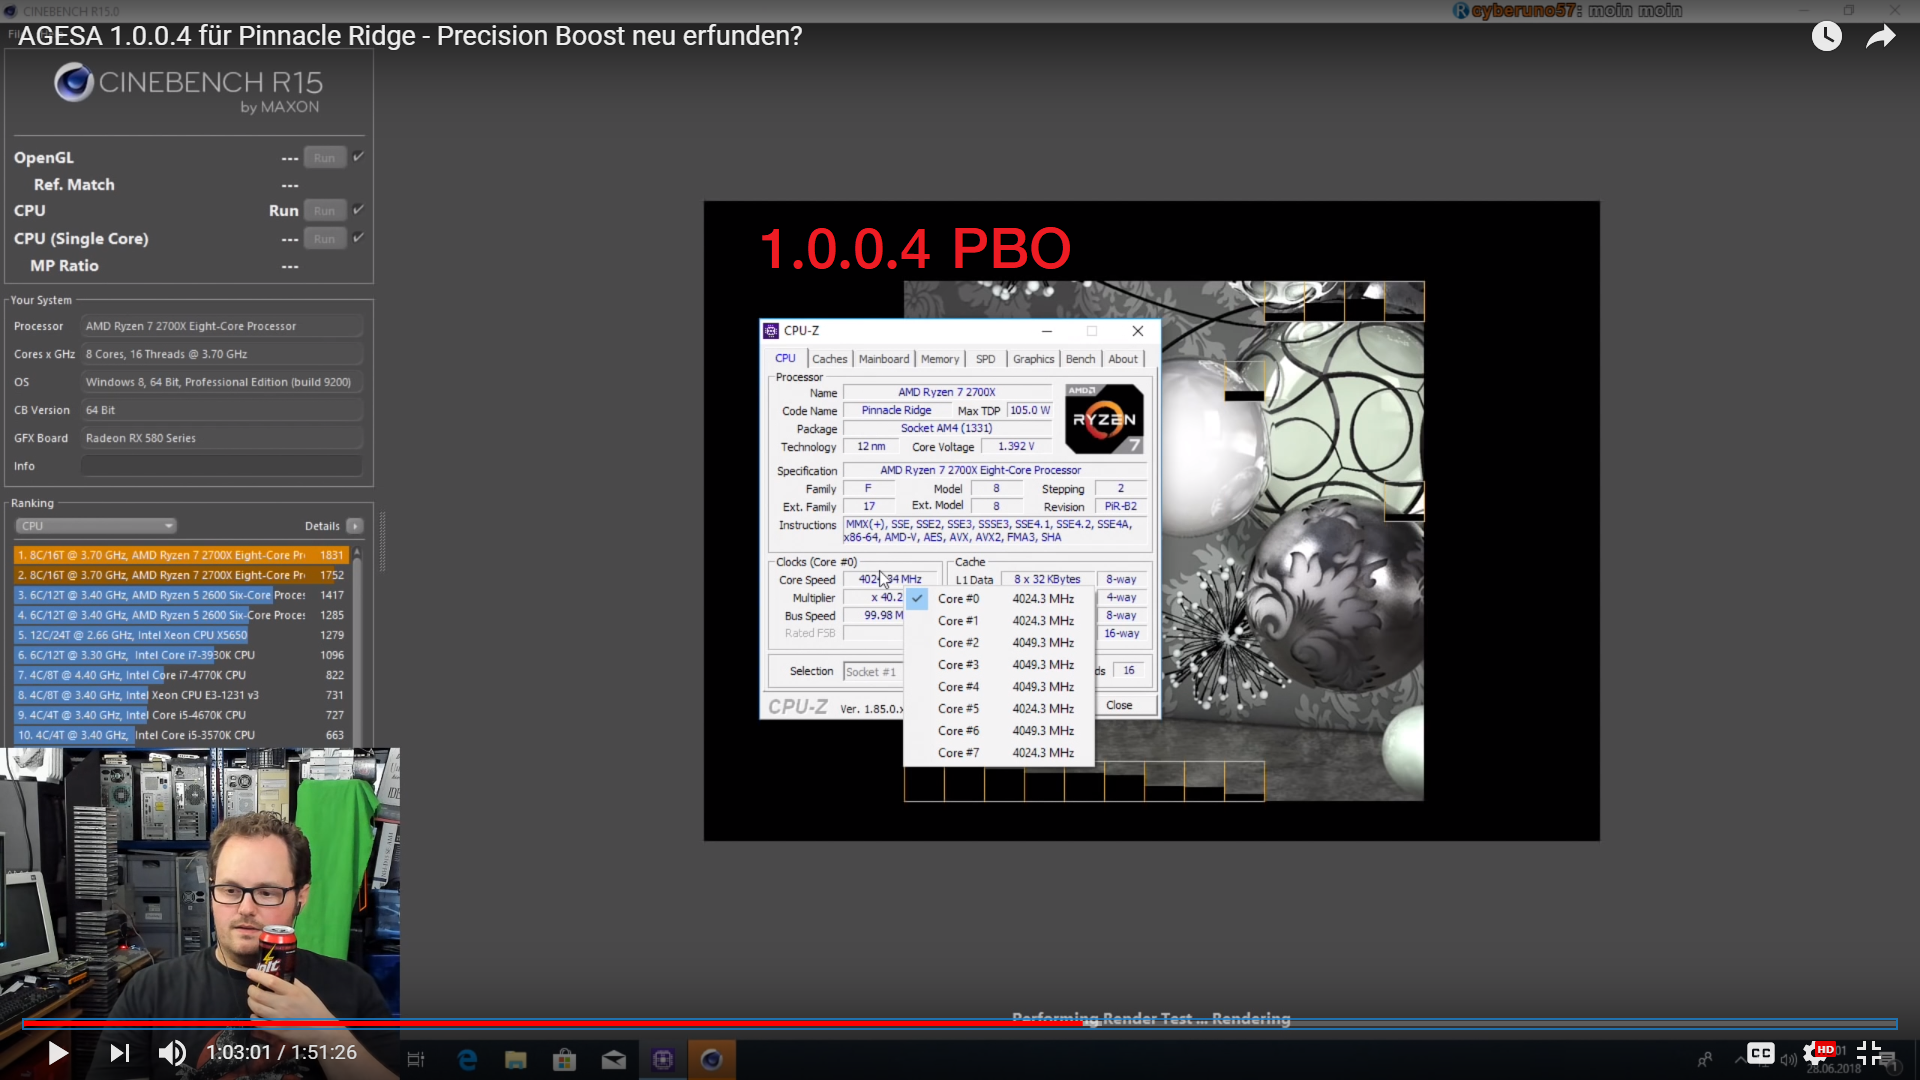Open Mail app in the taskbar

(614, 1059)
